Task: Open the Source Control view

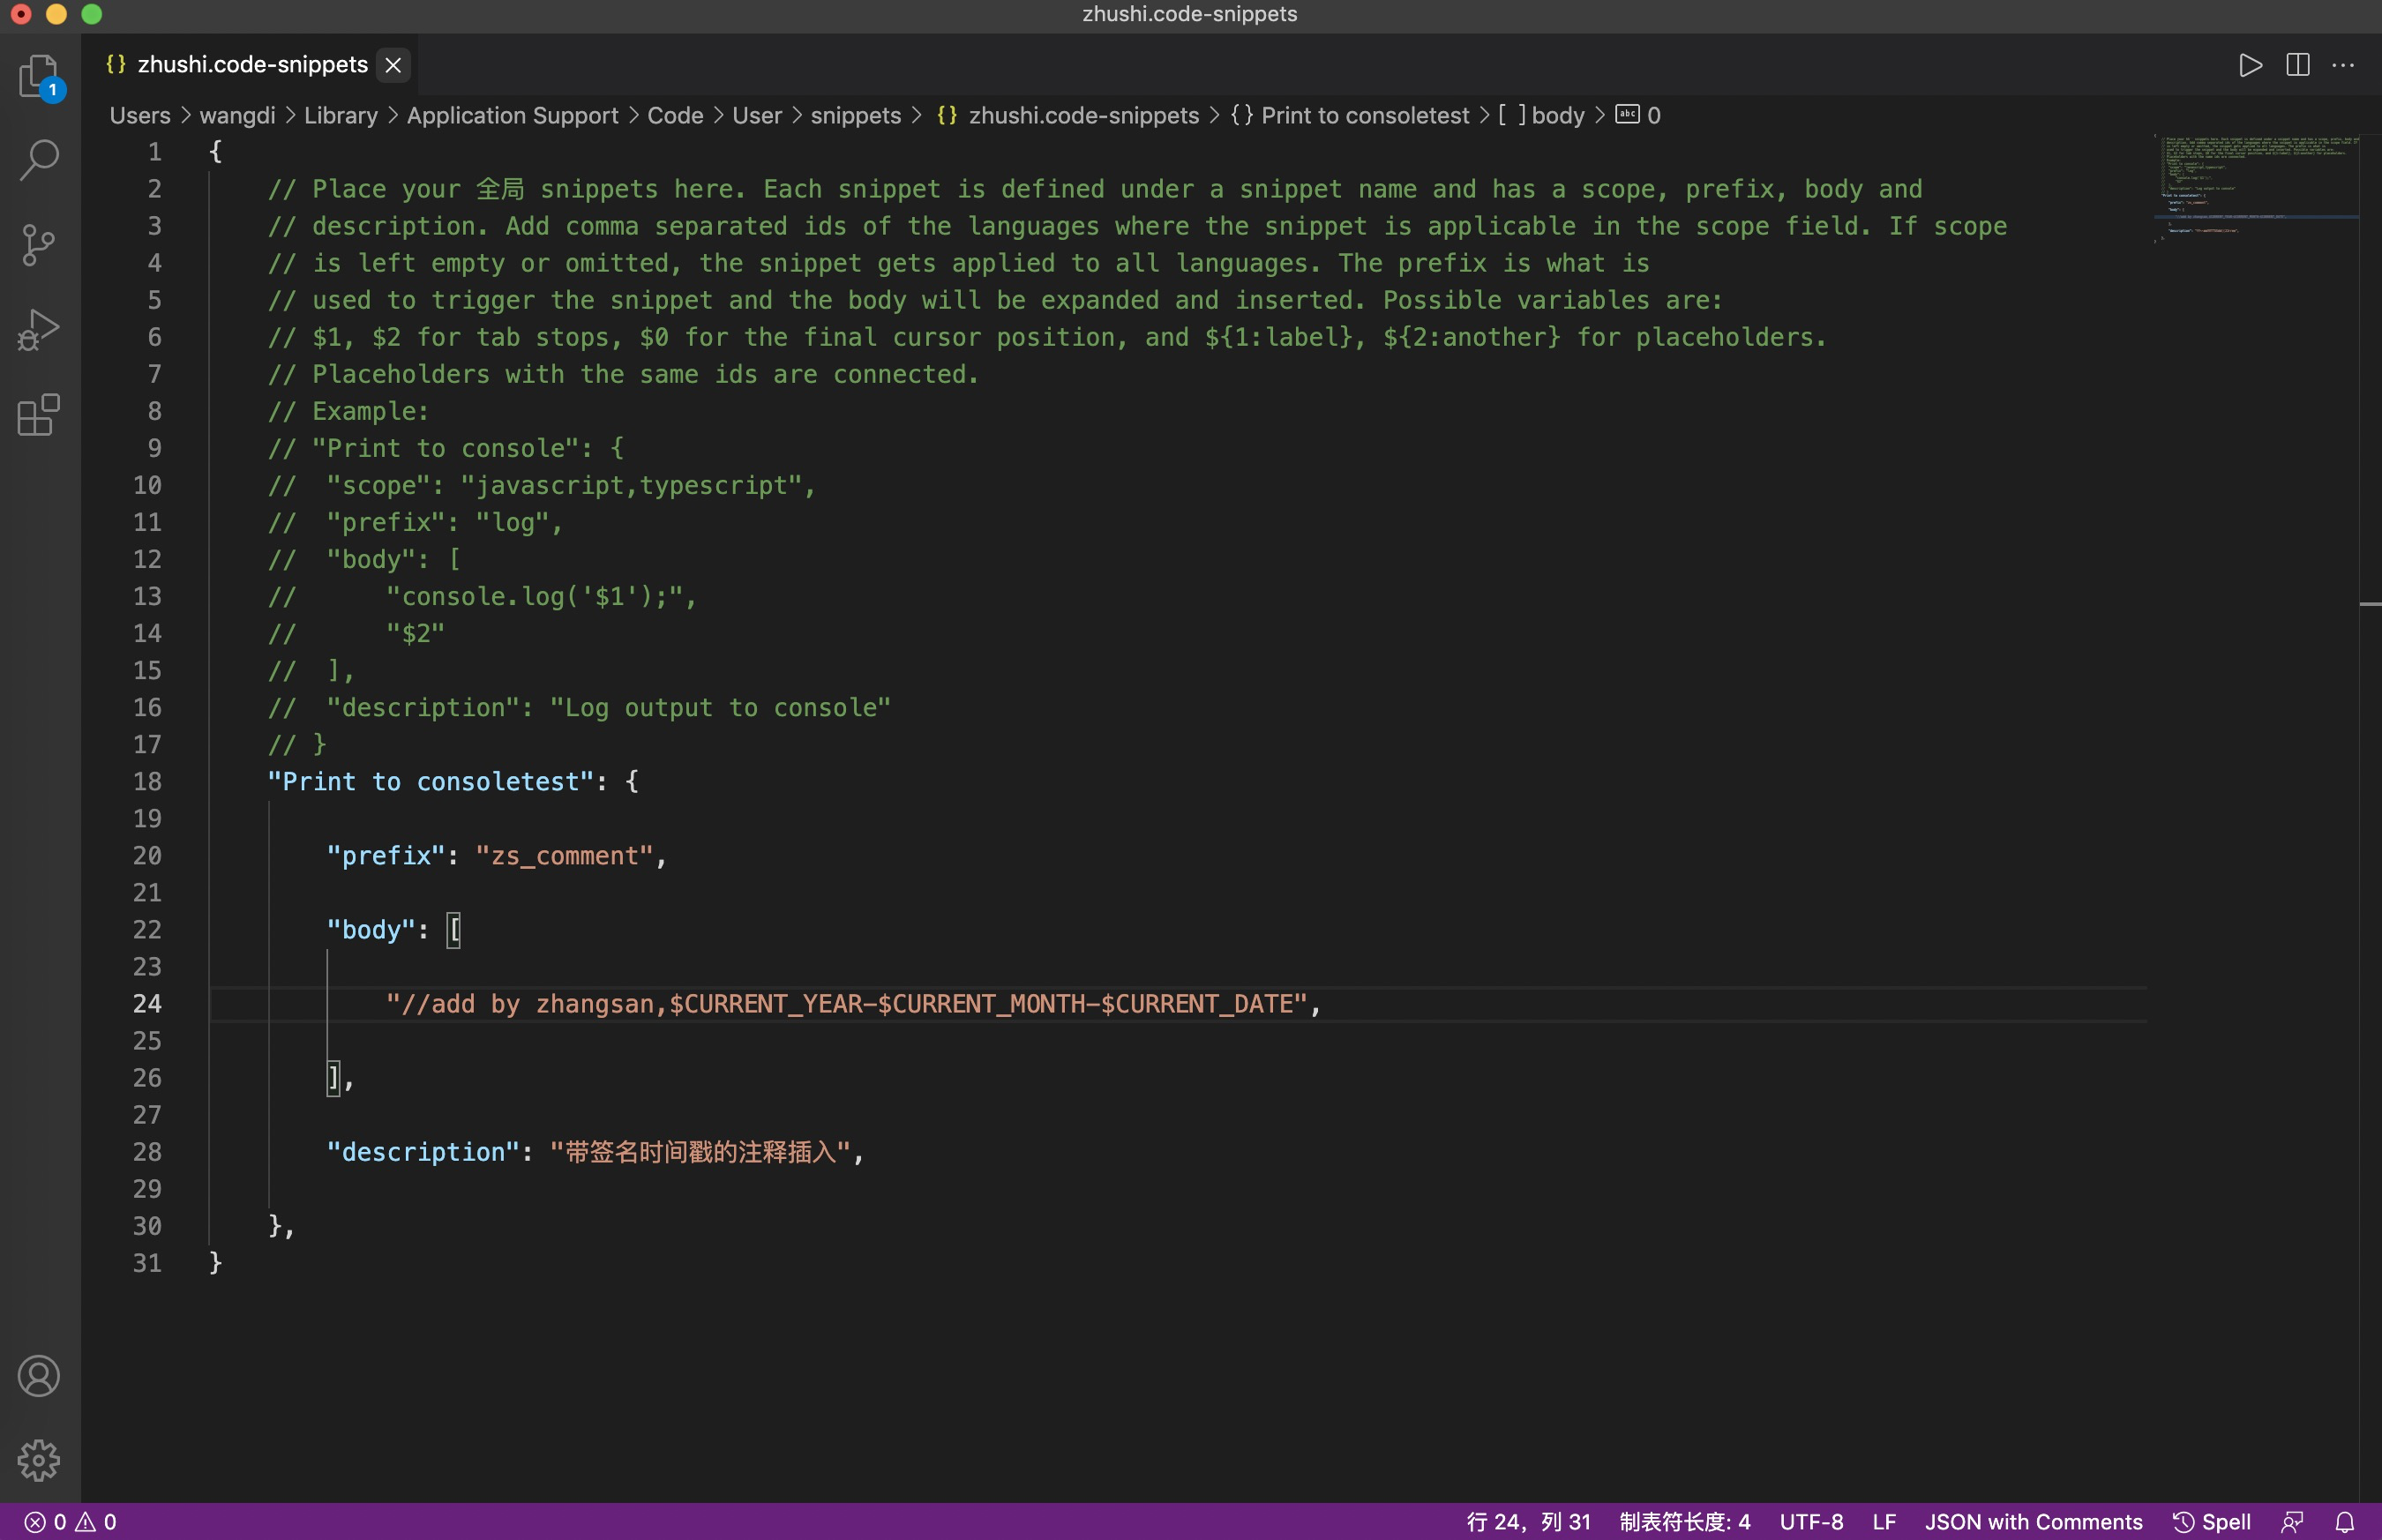Action: pos(39,245)
